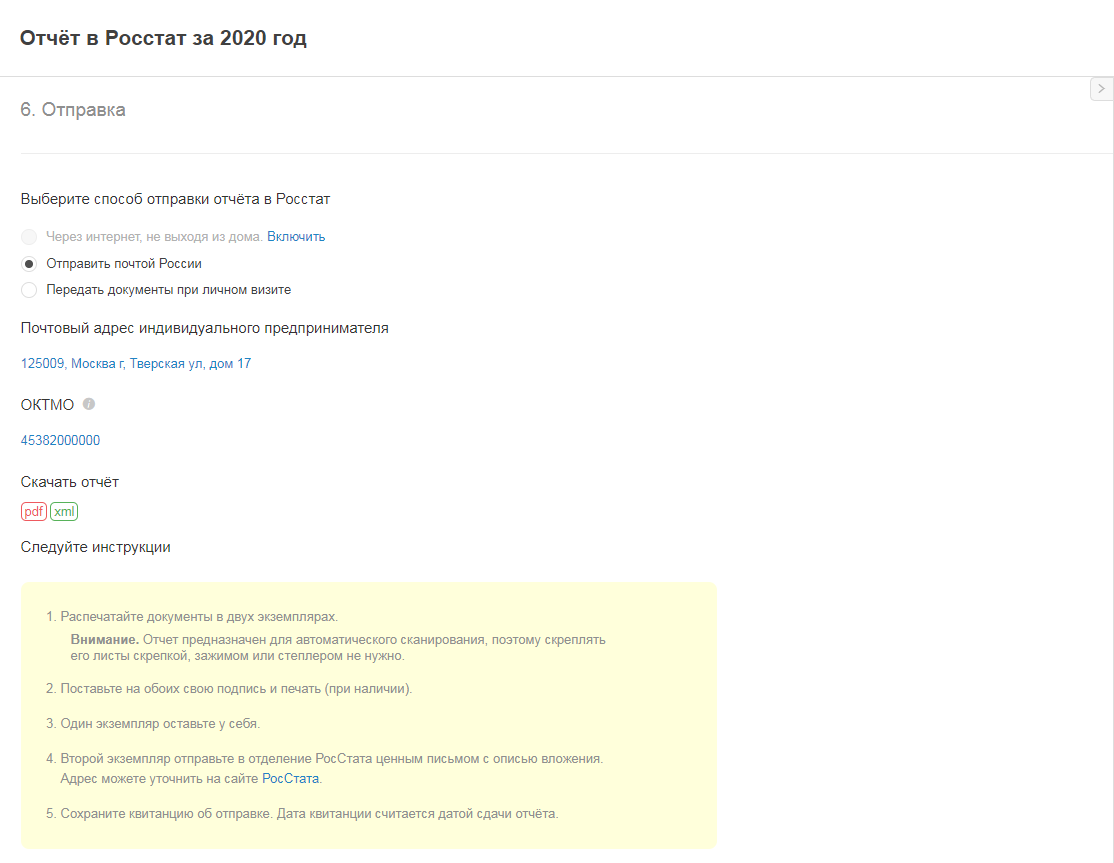Click the '6. Отправка' section header

pyautogui.click(x=73, y=110)
